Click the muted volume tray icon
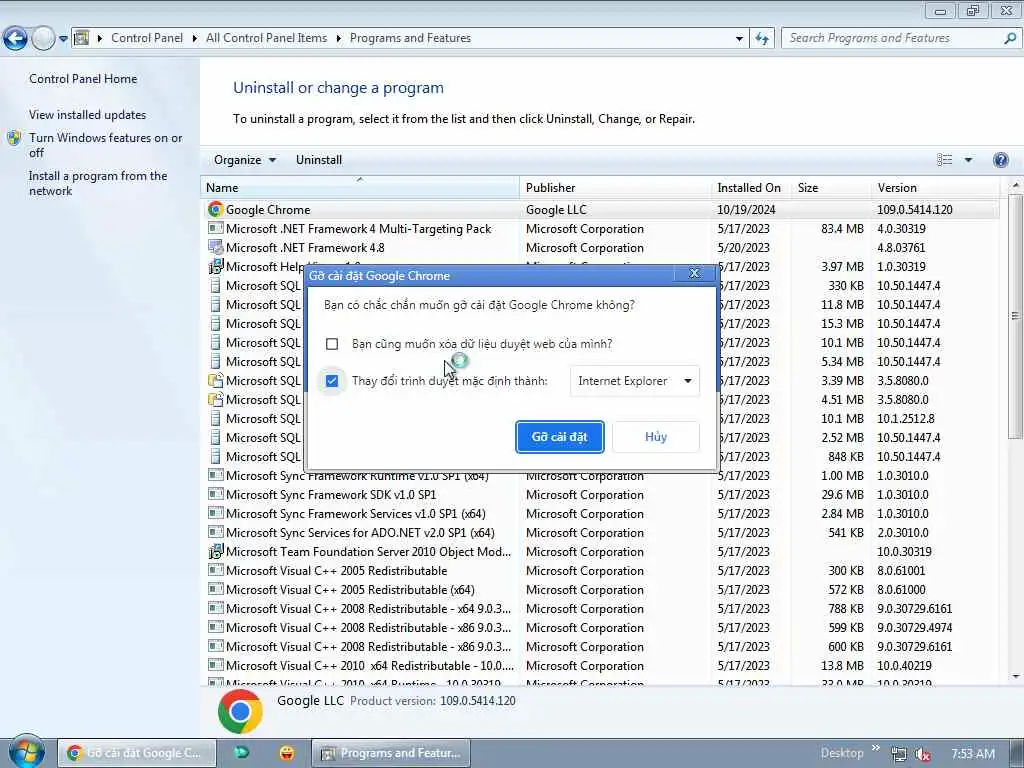This screenshot has width=1024, height=768. (x=923, y=754)
